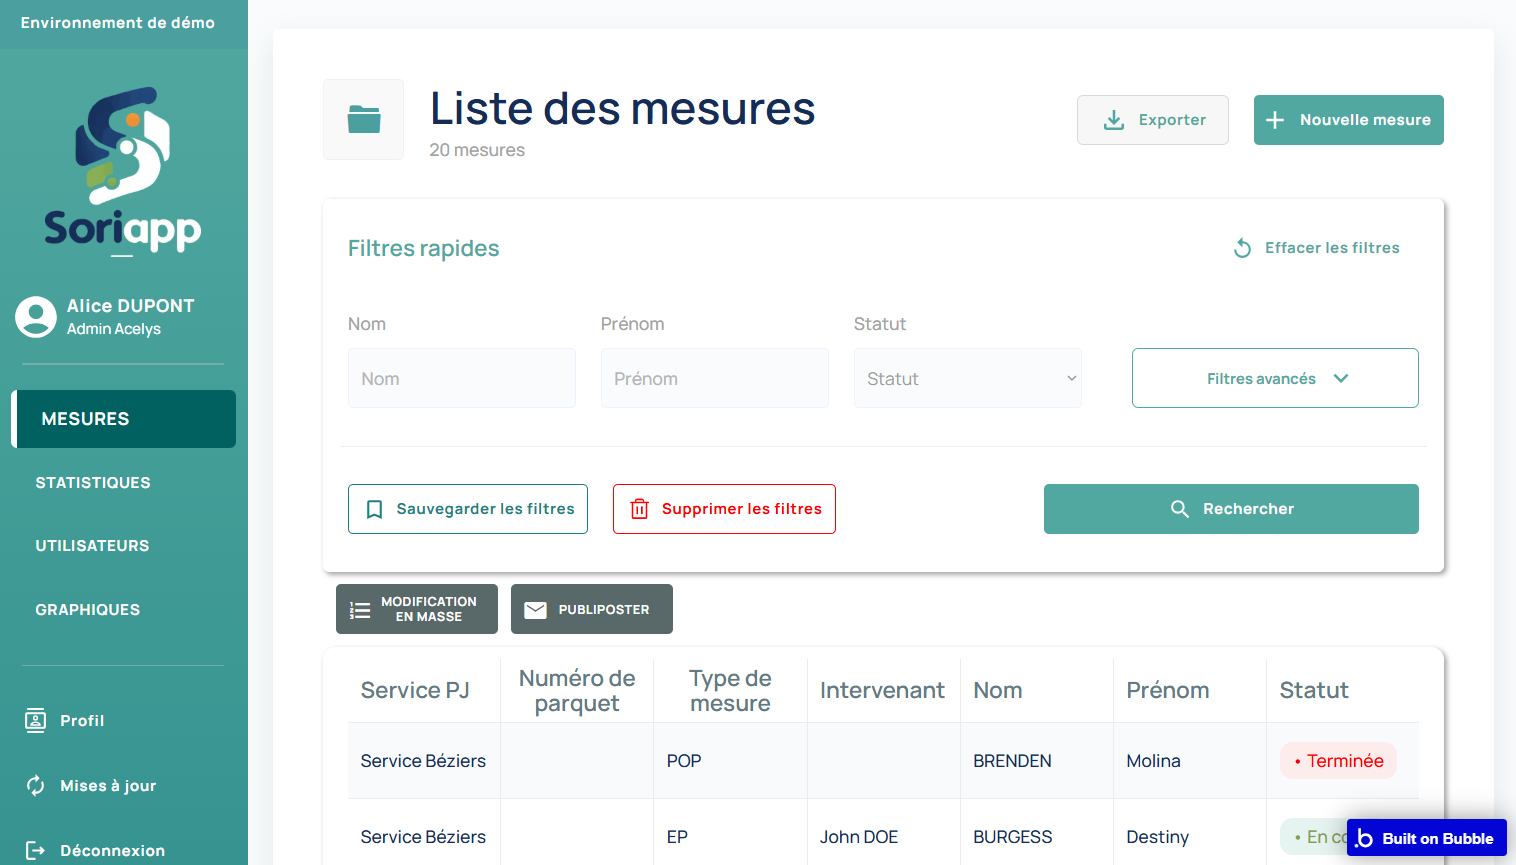Click Destiny in the Prénom column

tap(1158, 837)
